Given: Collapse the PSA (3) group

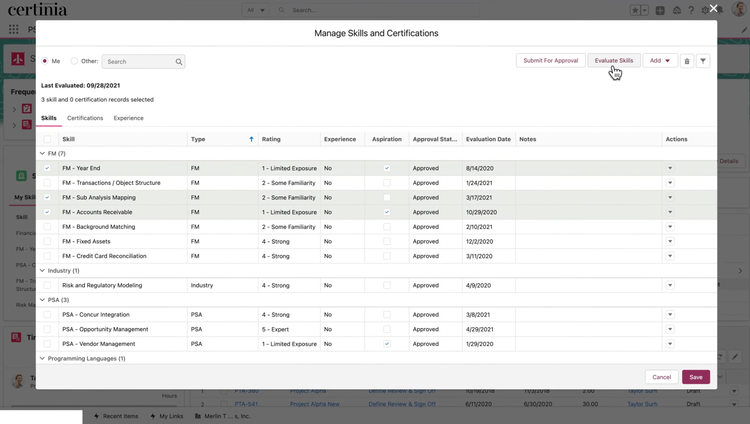Looking at the screenshot, I should [x=43, y=300].
